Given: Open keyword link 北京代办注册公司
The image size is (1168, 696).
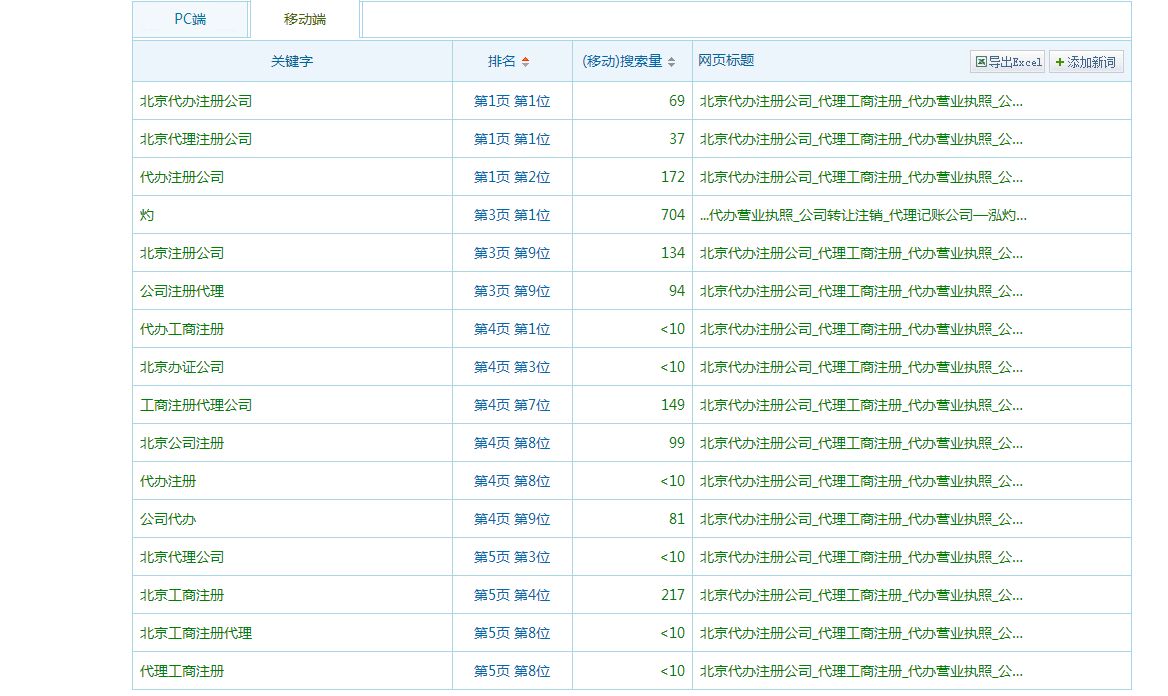Looking at the screenshot, I should pyautogui.click(x=196, y=101).
